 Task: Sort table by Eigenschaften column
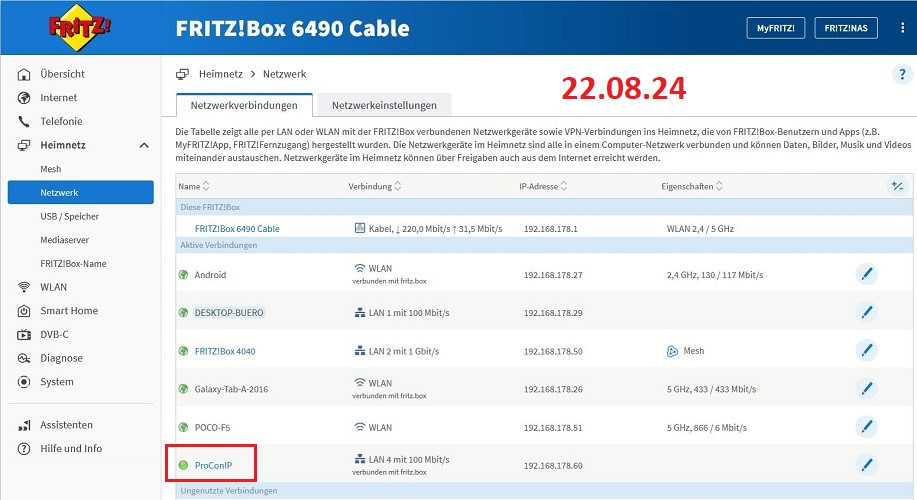692,186
